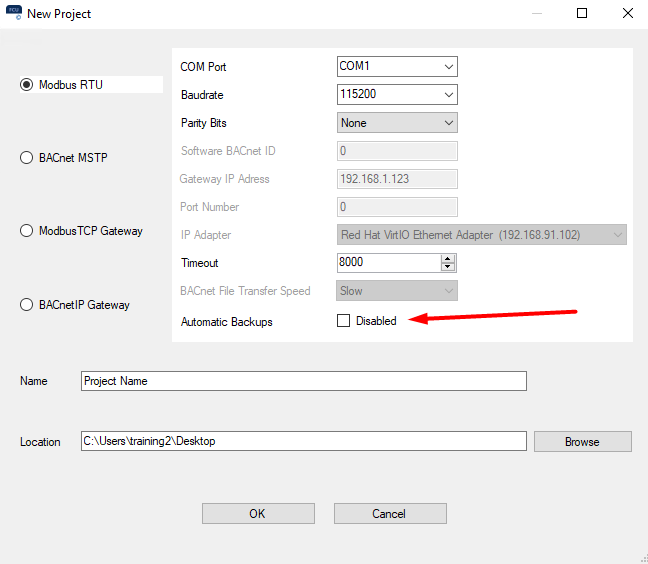Screen dimensions: 648x564
Task: Pick the BACnetIP Gateway option
Action: [x=27, y=305]
